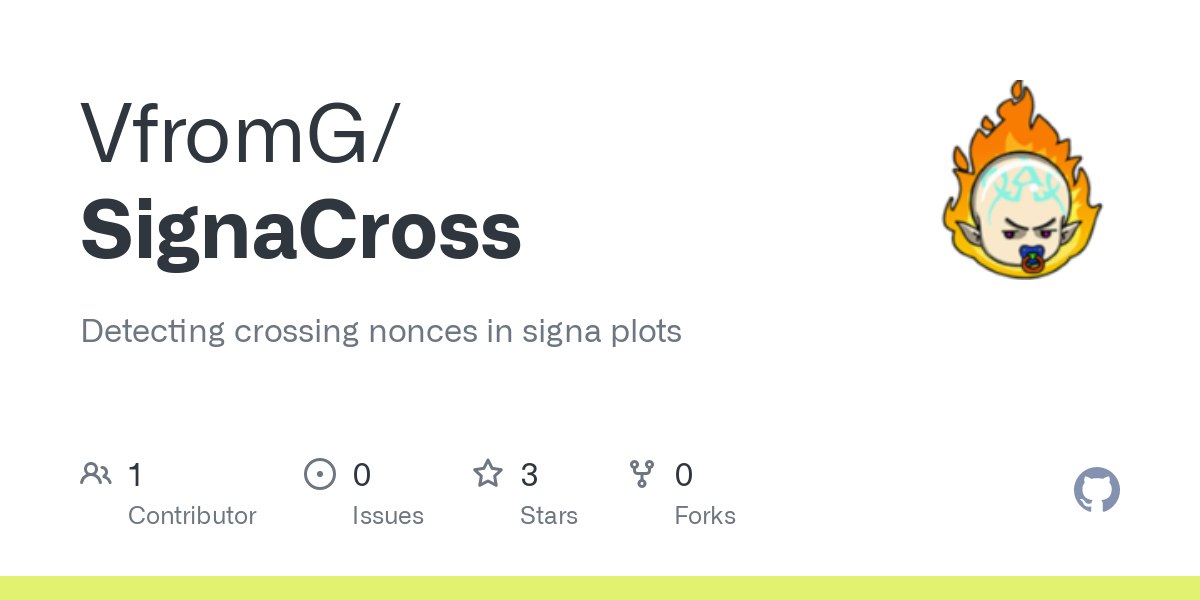Select the Issues label
This screenshot has width=1200, height=600.
click(388, 516)
